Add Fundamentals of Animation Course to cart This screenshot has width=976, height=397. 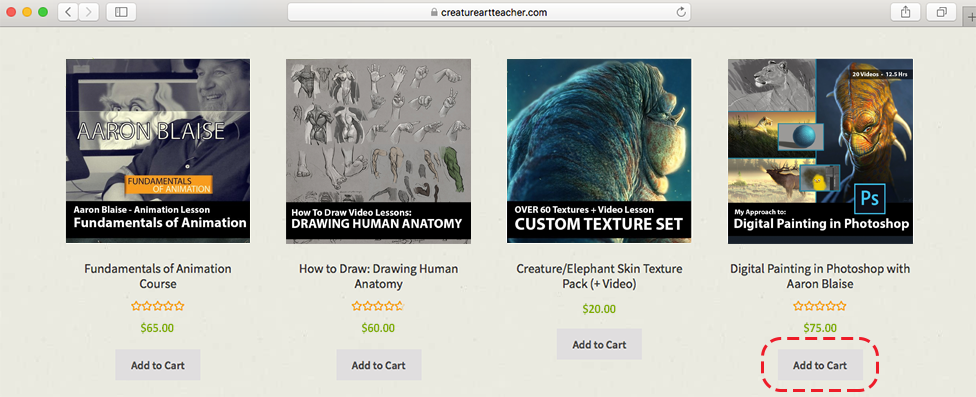(x=157, y=365)
